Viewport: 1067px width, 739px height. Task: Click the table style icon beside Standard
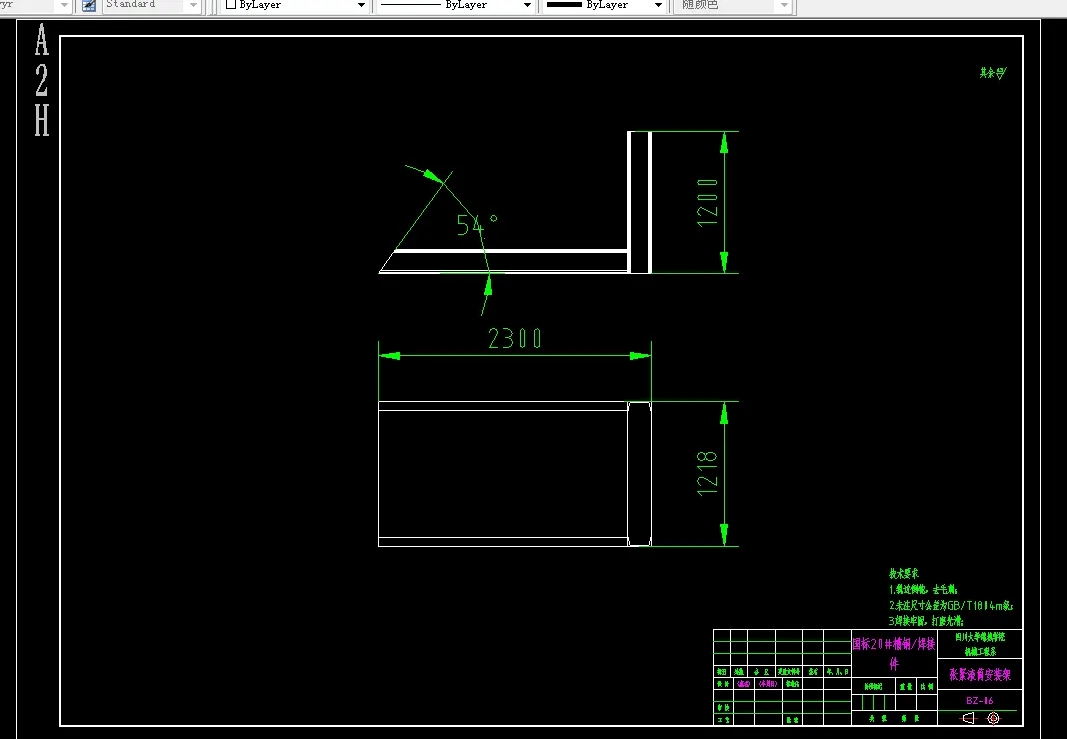[88, 5]
